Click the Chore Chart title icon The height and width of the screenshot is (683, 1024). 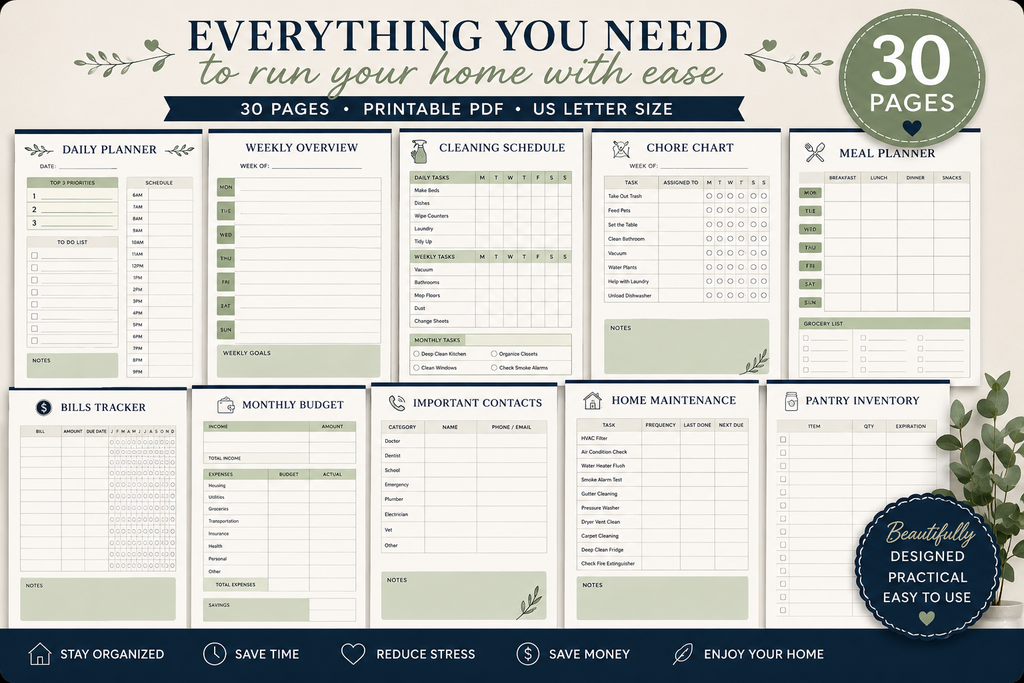[620, 149]
